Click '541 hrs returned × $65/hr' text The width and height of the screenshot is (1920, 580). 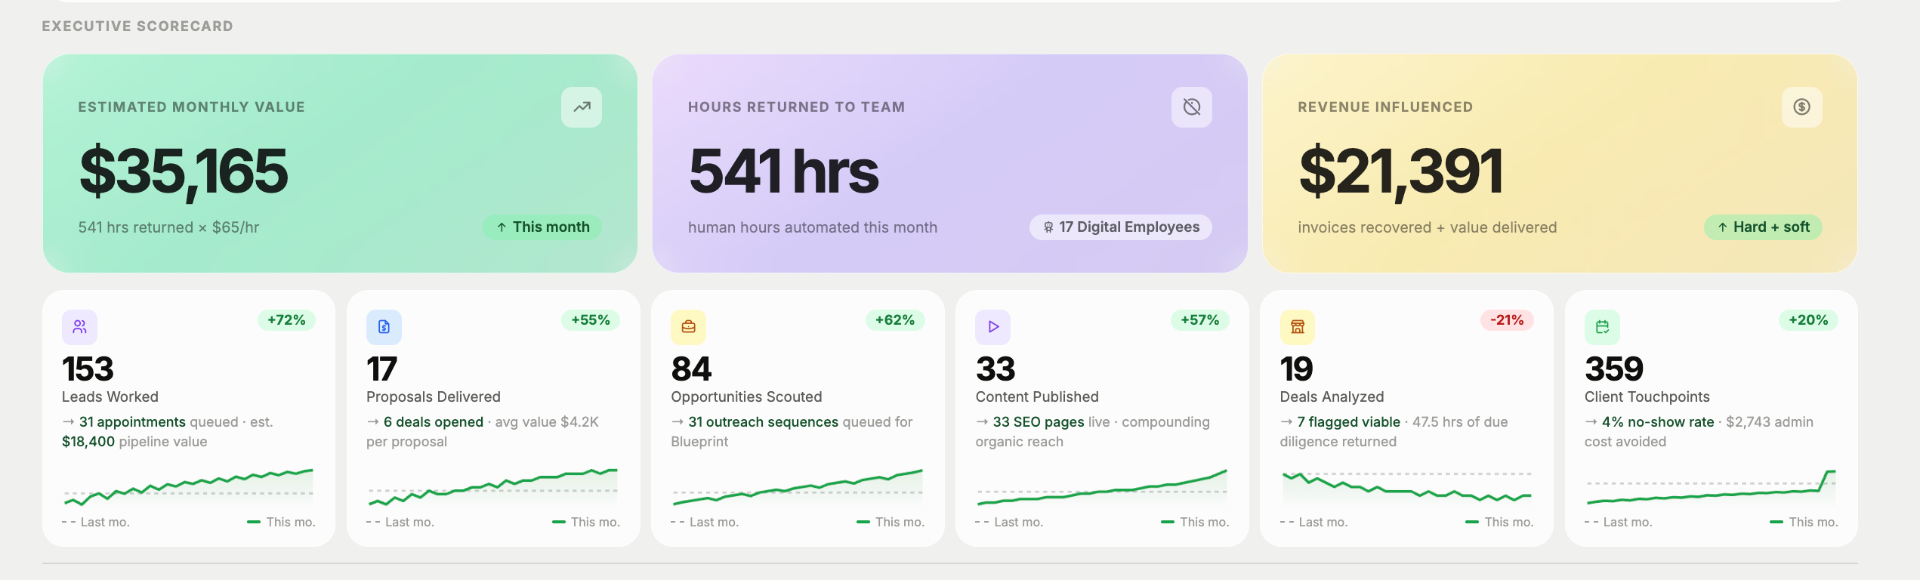point(168,227)
